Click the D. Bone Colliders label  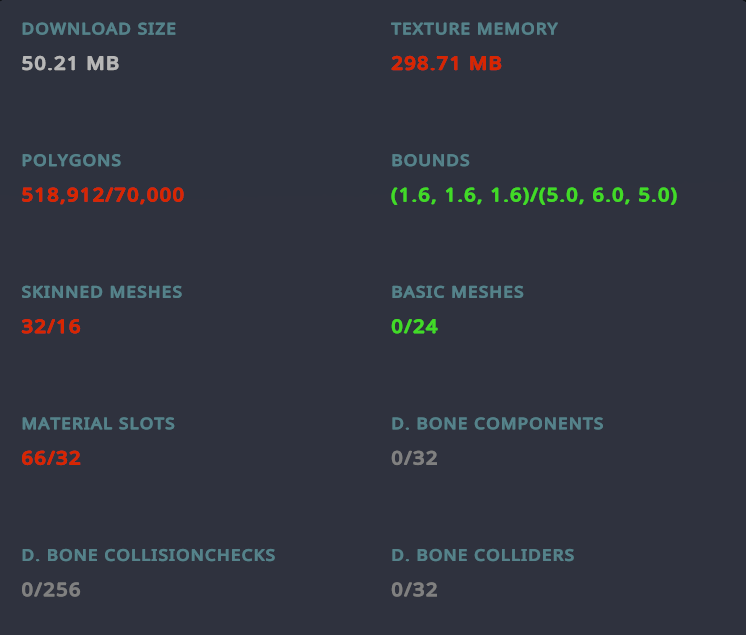[x=482, y=555]
